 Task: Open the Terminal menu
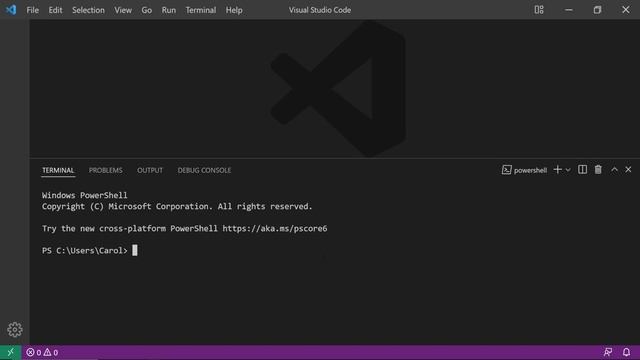201,10
